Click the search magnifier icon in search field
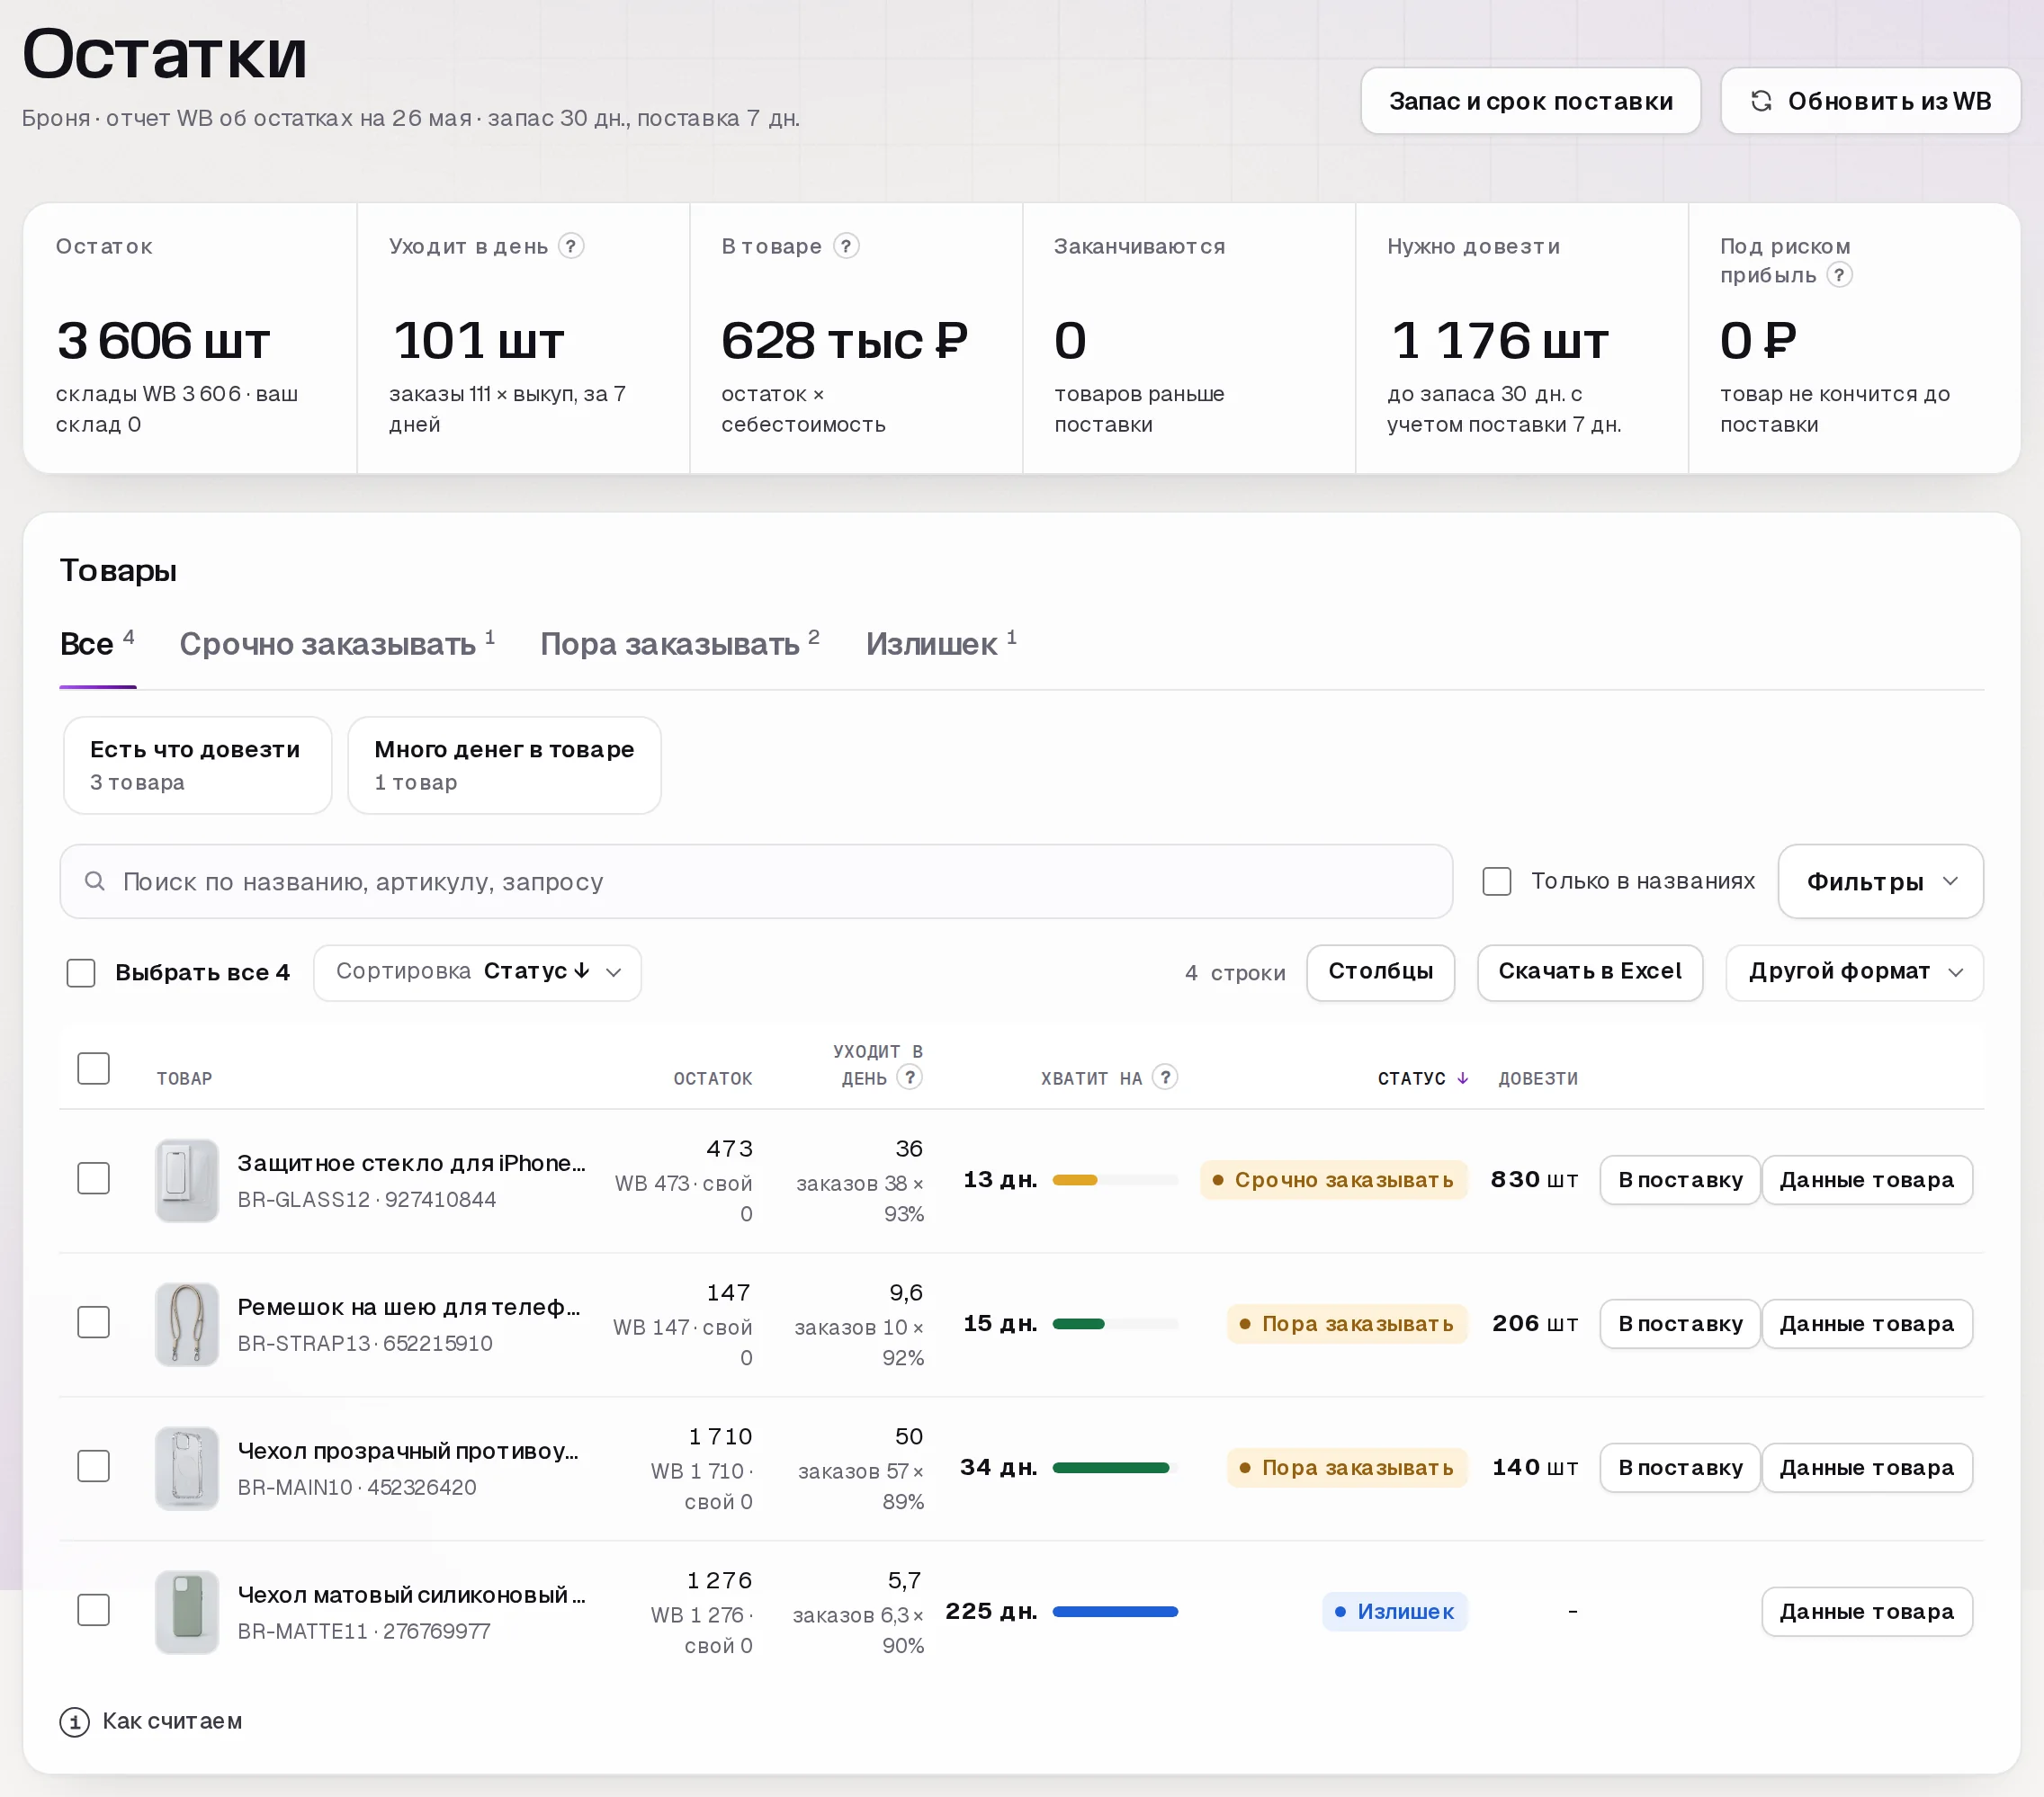 (x=95, y=881)
